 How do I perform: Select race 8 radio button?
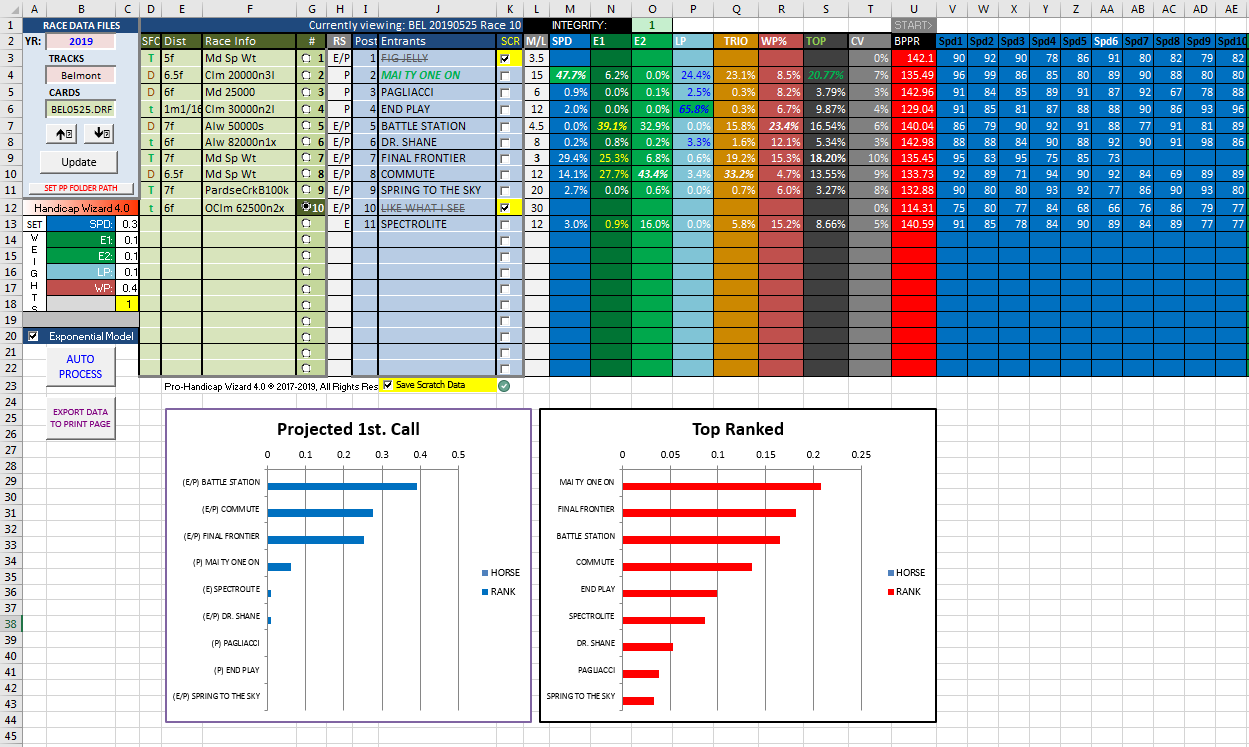(x=306, y=174)
